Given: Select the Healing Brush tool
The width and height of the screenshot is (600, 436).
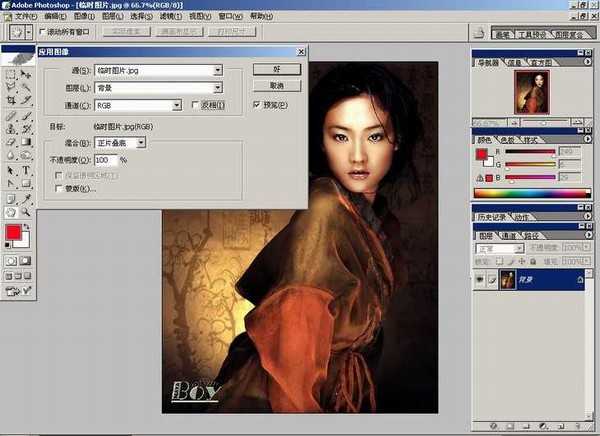Looking at the screenshot, I should point(11,115).
